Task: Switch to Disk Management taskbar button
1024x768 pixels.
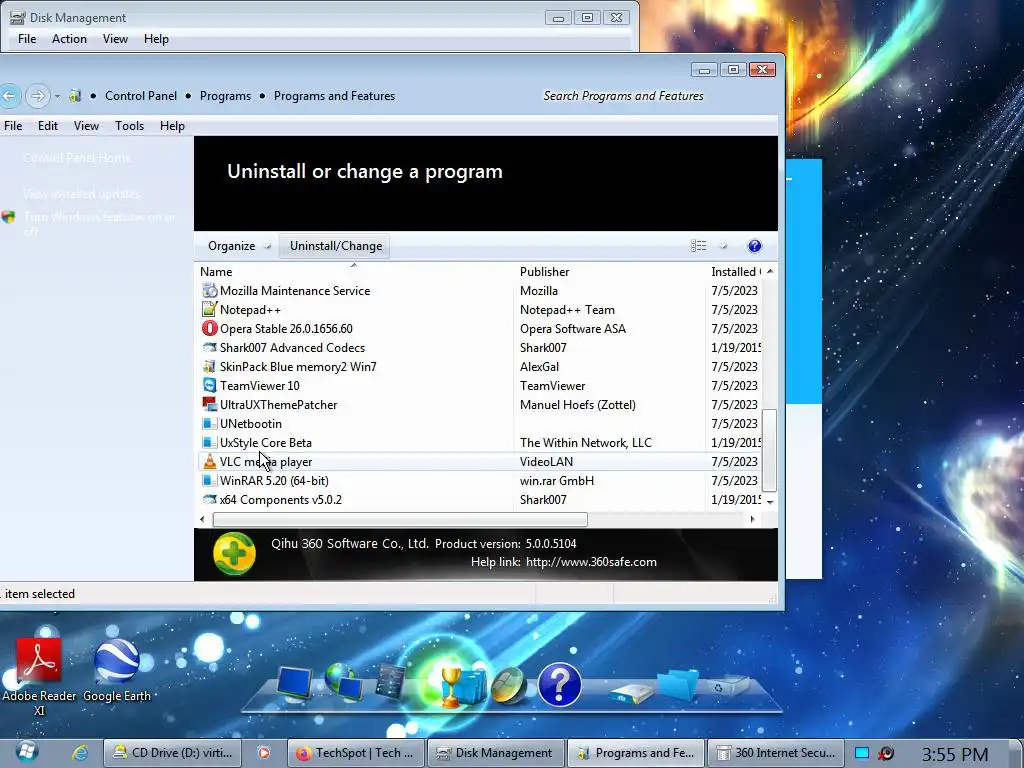Action: point(496,753)
